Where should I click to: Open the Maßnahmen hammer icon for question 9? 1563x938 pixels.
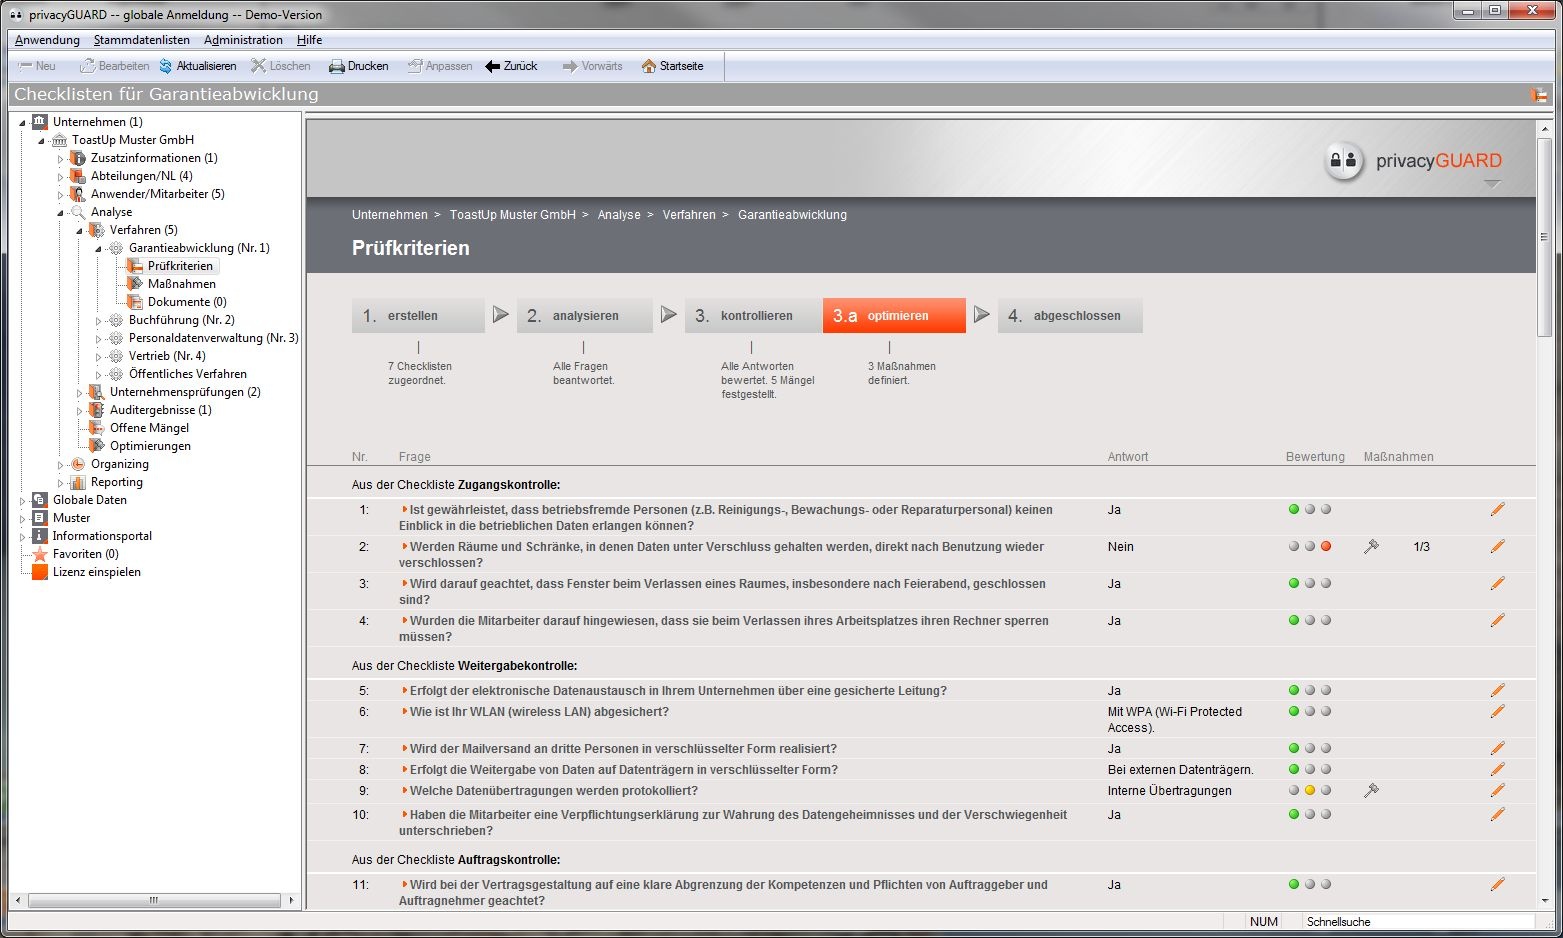click(x=1371, y=791)
